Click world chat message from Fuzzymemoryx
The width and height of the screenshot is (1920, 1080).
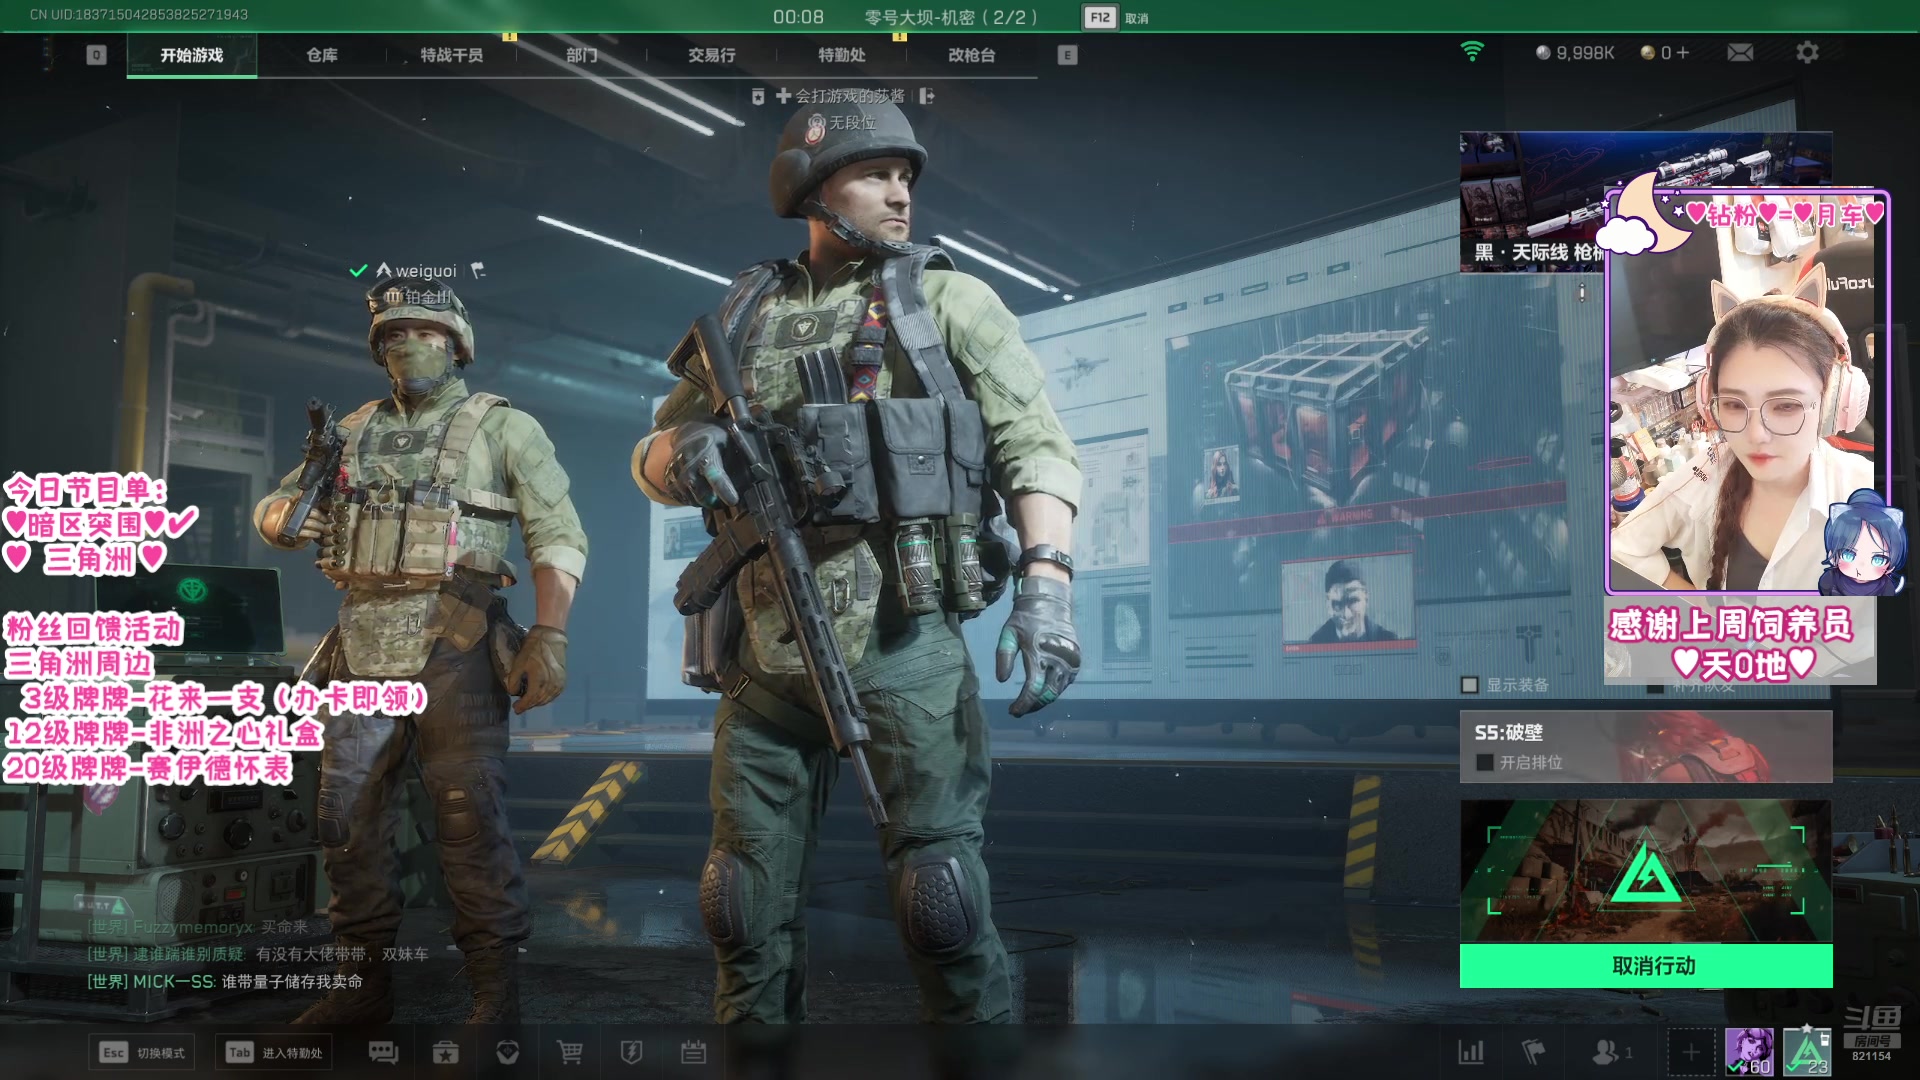point(198,927)
